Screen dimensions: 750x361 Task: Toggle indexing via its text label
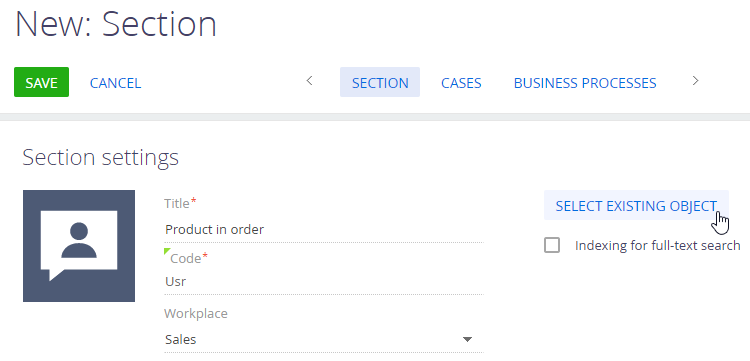coord(657,246)
